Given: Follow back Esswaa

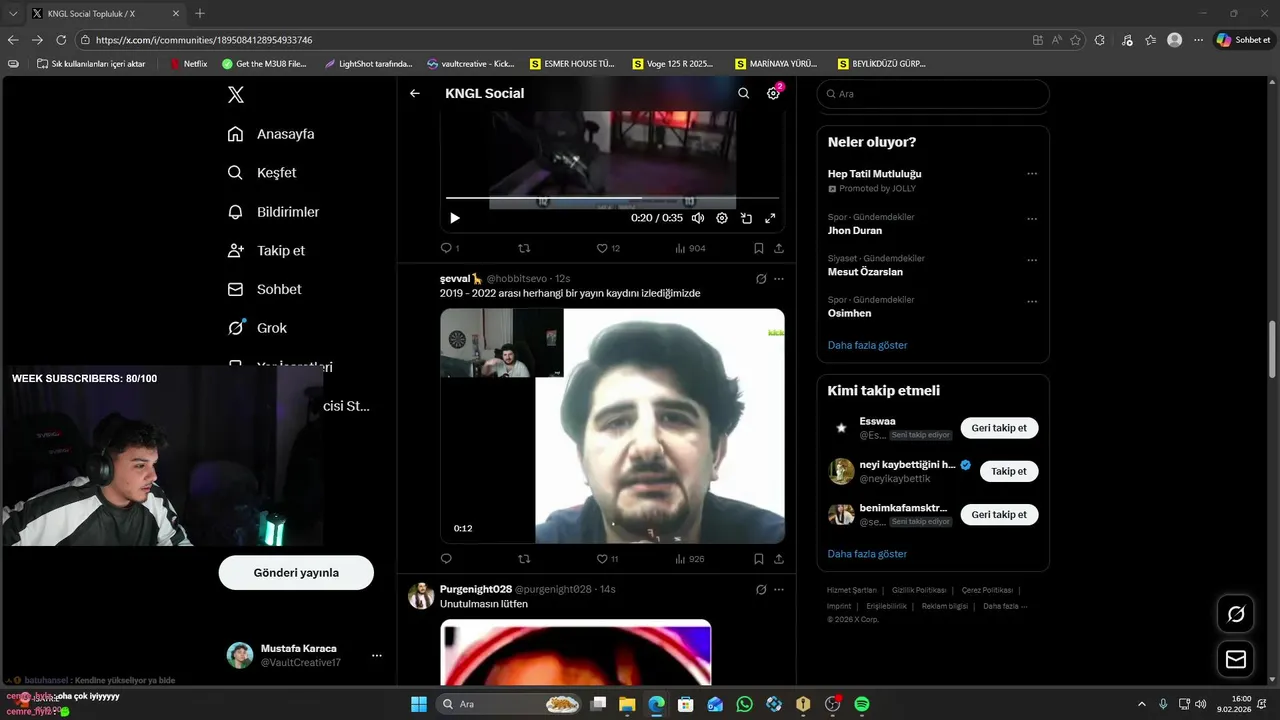Looking at the screenshot, I should click(x=999, y=428).
